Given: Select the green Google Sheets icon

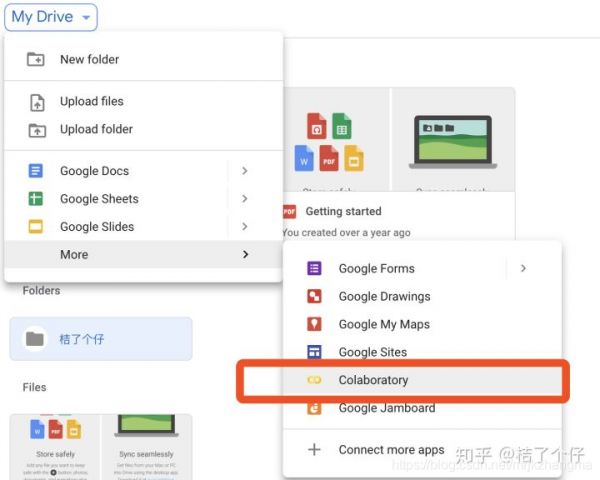Looking at the screenshot, I should tap(36, 199).
